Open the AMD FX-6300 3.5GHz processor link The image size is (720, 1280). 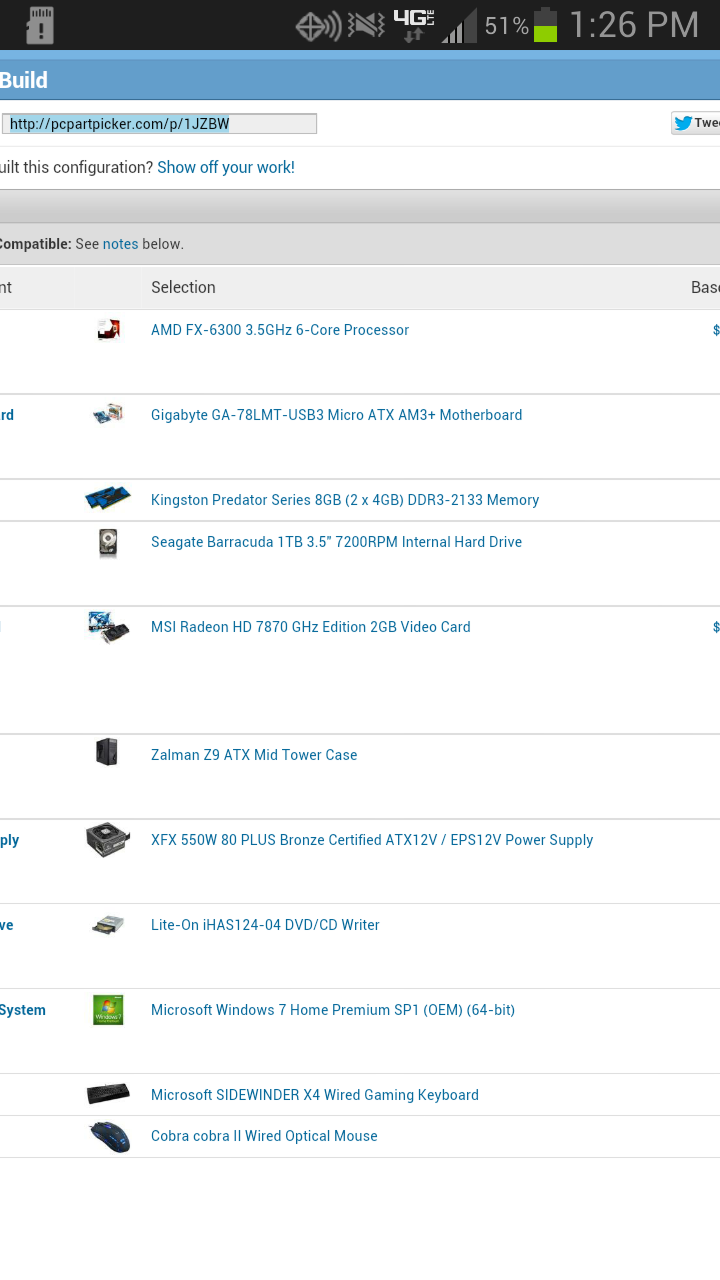click(x=280, y=330)
